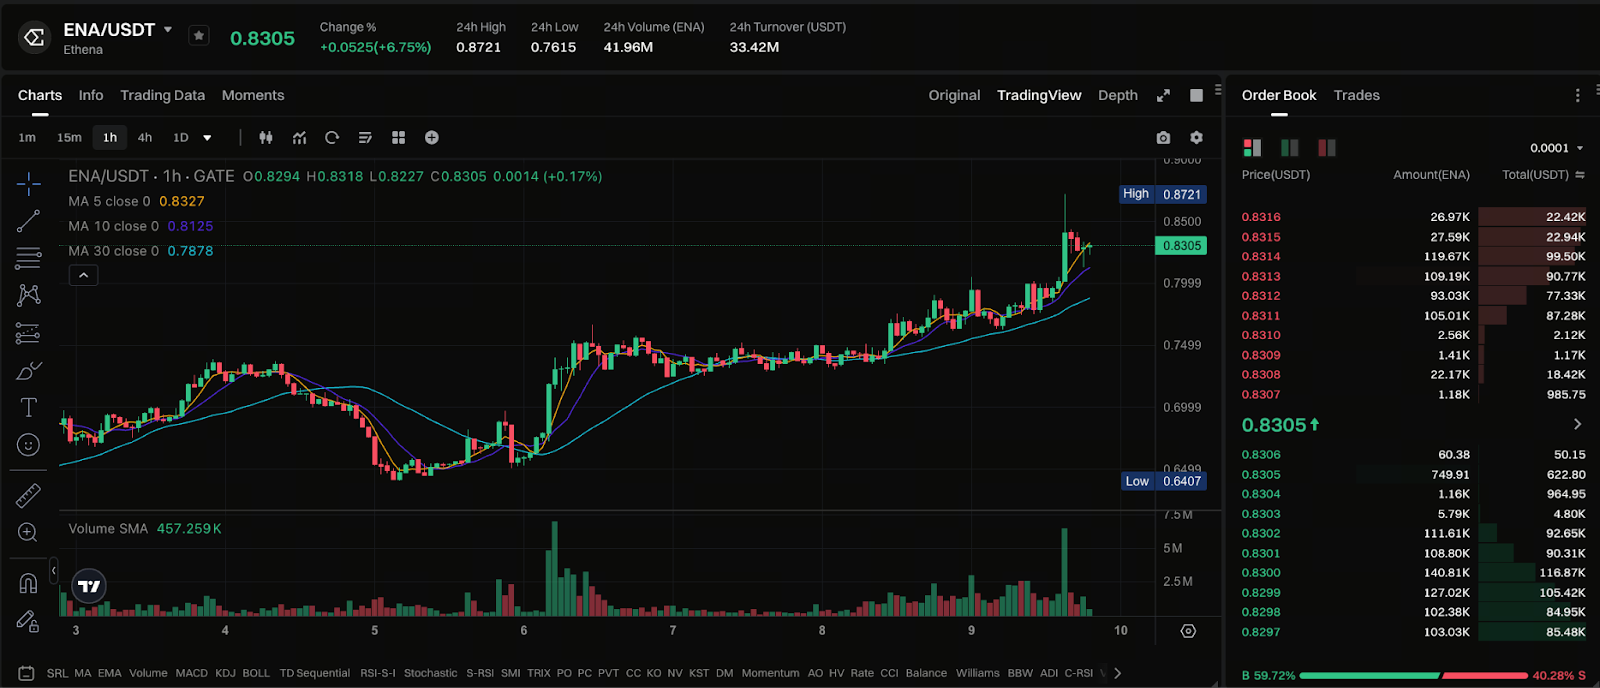The width and height of the screenshot is (1600, 688).
Task: Select the Order Book tab
Action: click(1279, 96)
